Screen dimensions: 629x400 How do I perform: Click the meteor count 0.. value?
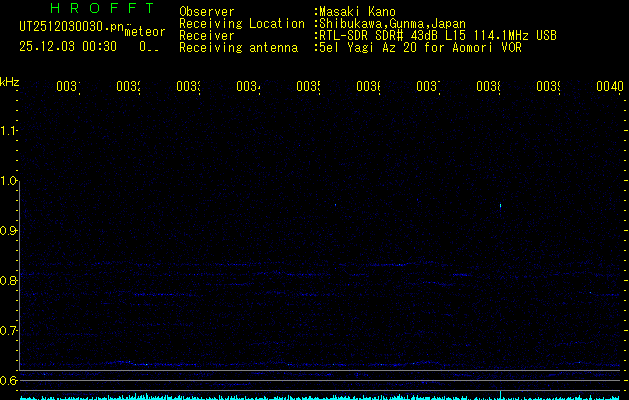tap(149, 47)
